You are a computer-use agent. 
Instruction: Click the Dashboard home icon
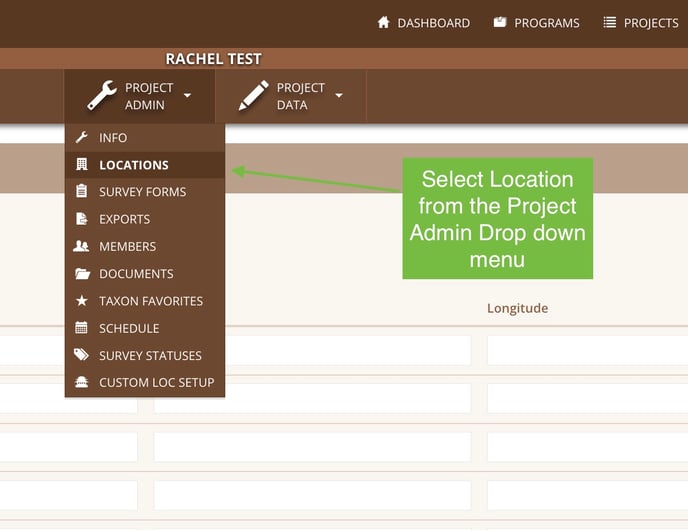[383, 22]
